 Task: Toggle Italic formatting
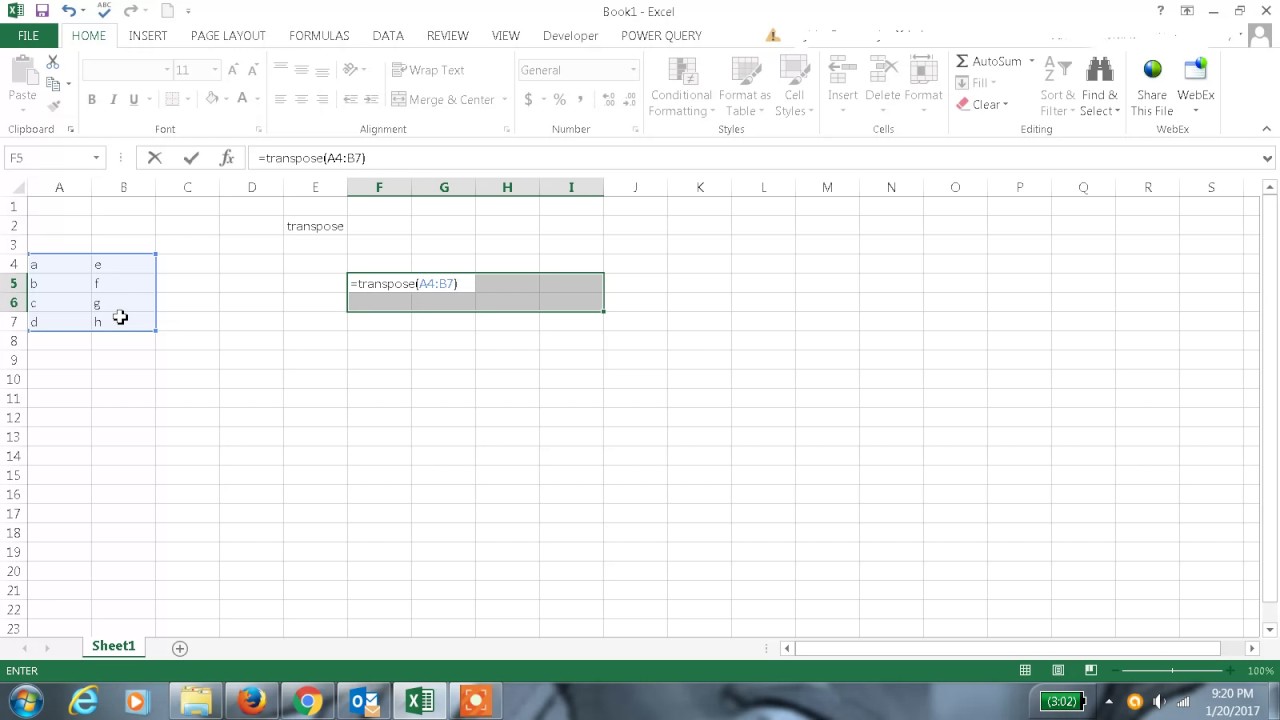113,99
